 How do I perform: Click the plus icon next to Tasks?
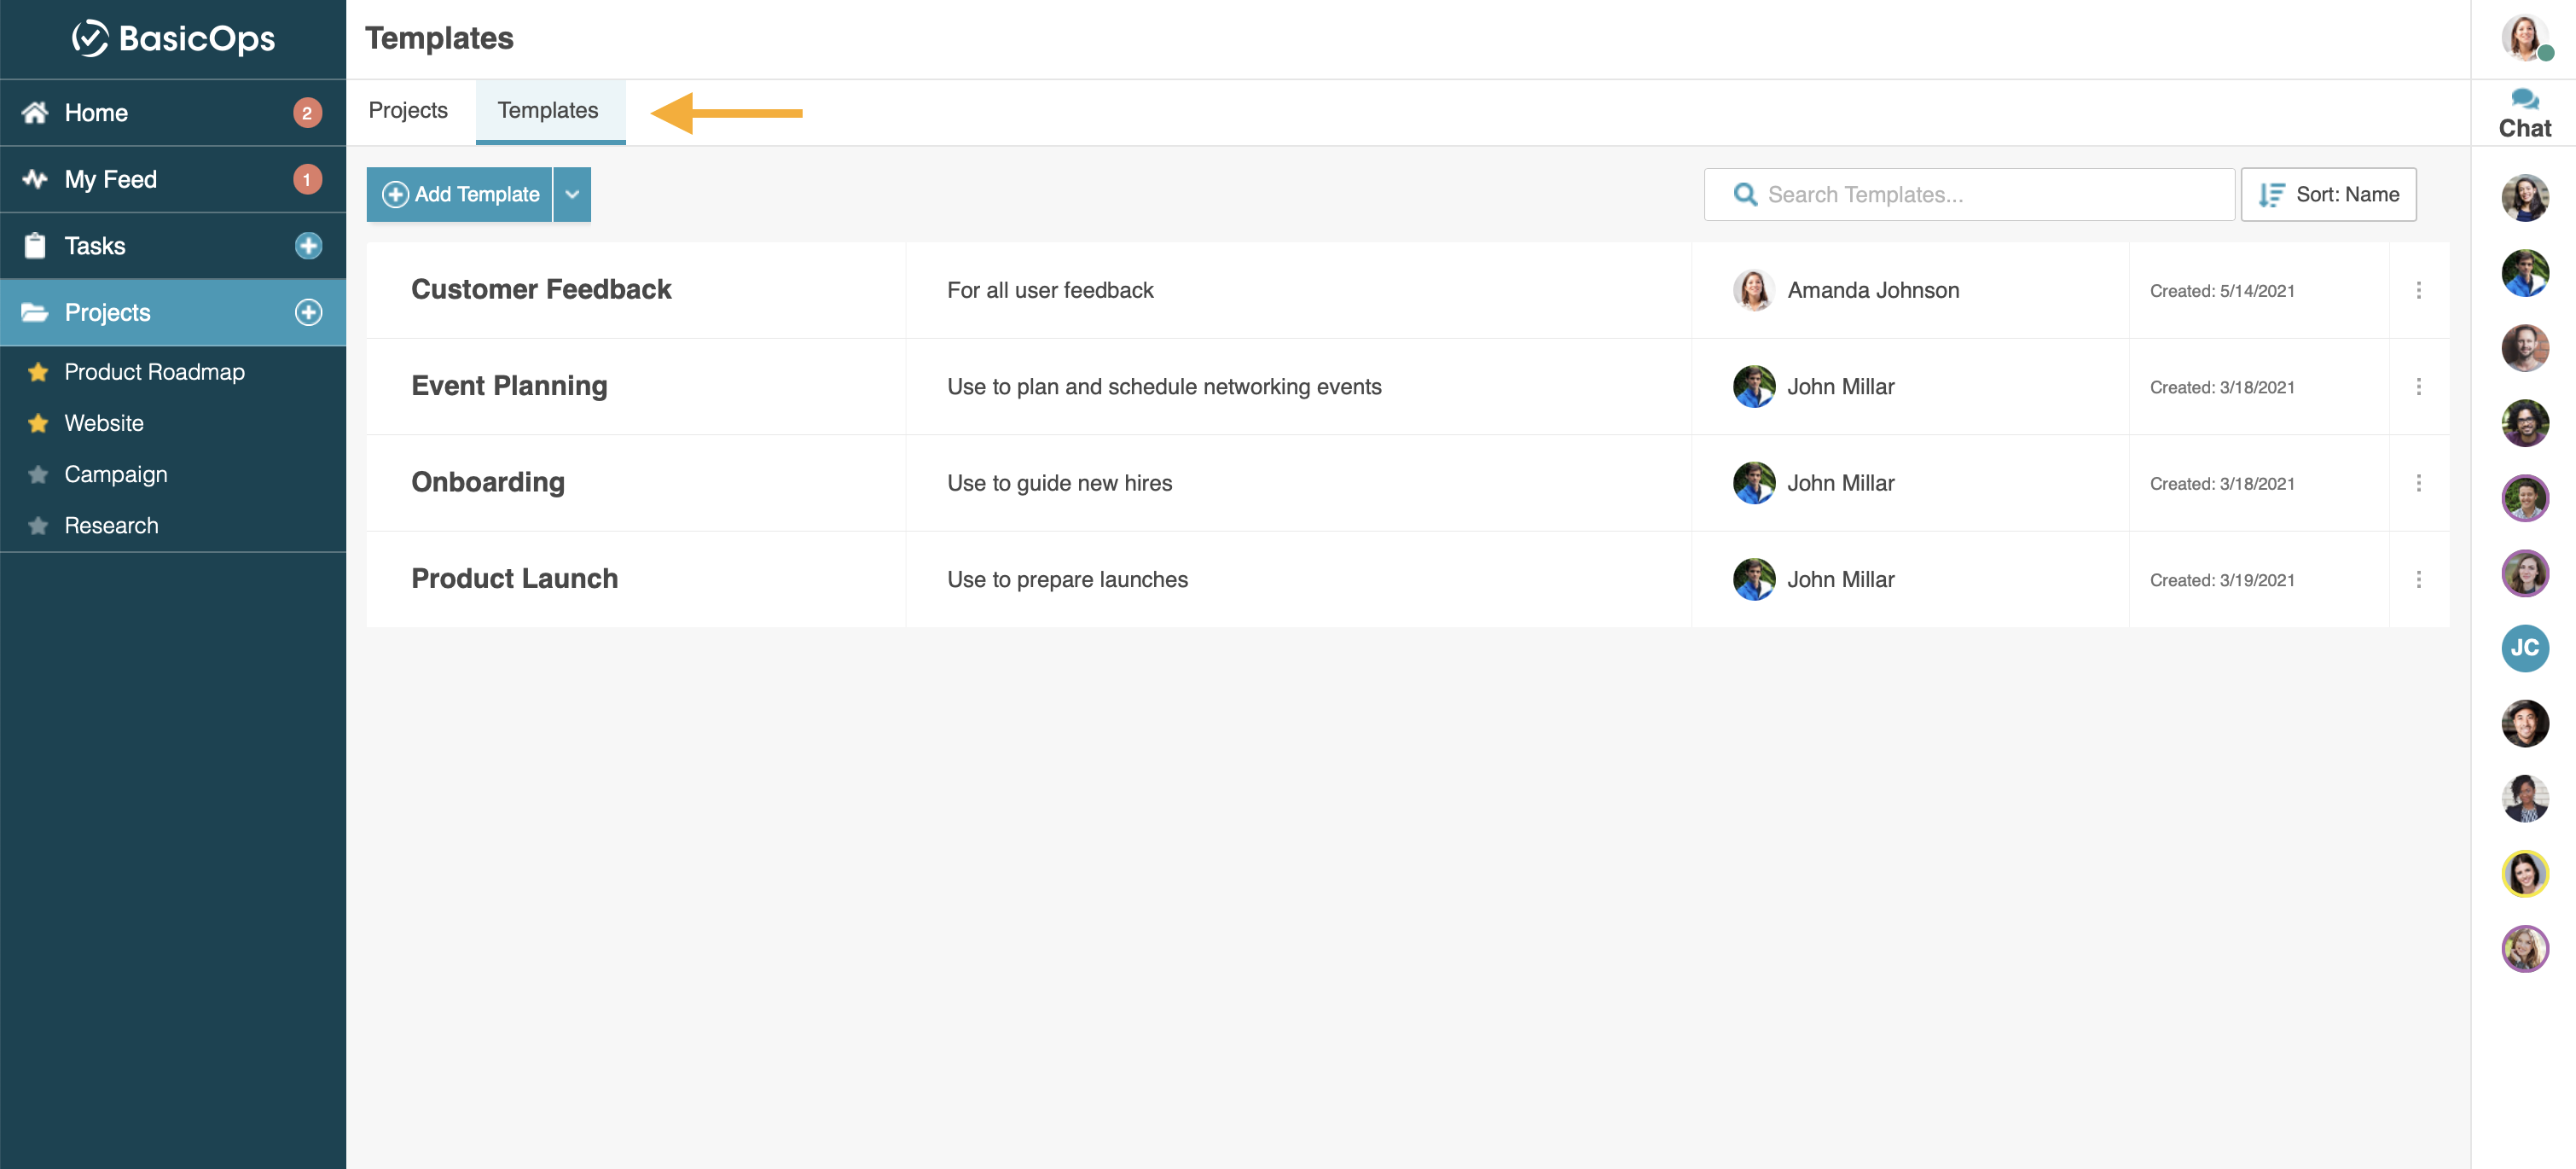pyautogui.click(x=308, y=246)
